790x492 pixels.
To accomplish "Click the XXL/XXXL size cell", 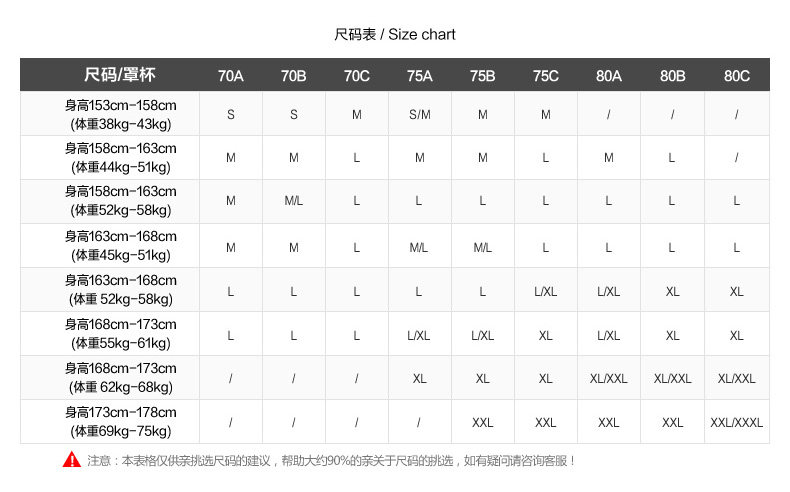I will 736,423.
